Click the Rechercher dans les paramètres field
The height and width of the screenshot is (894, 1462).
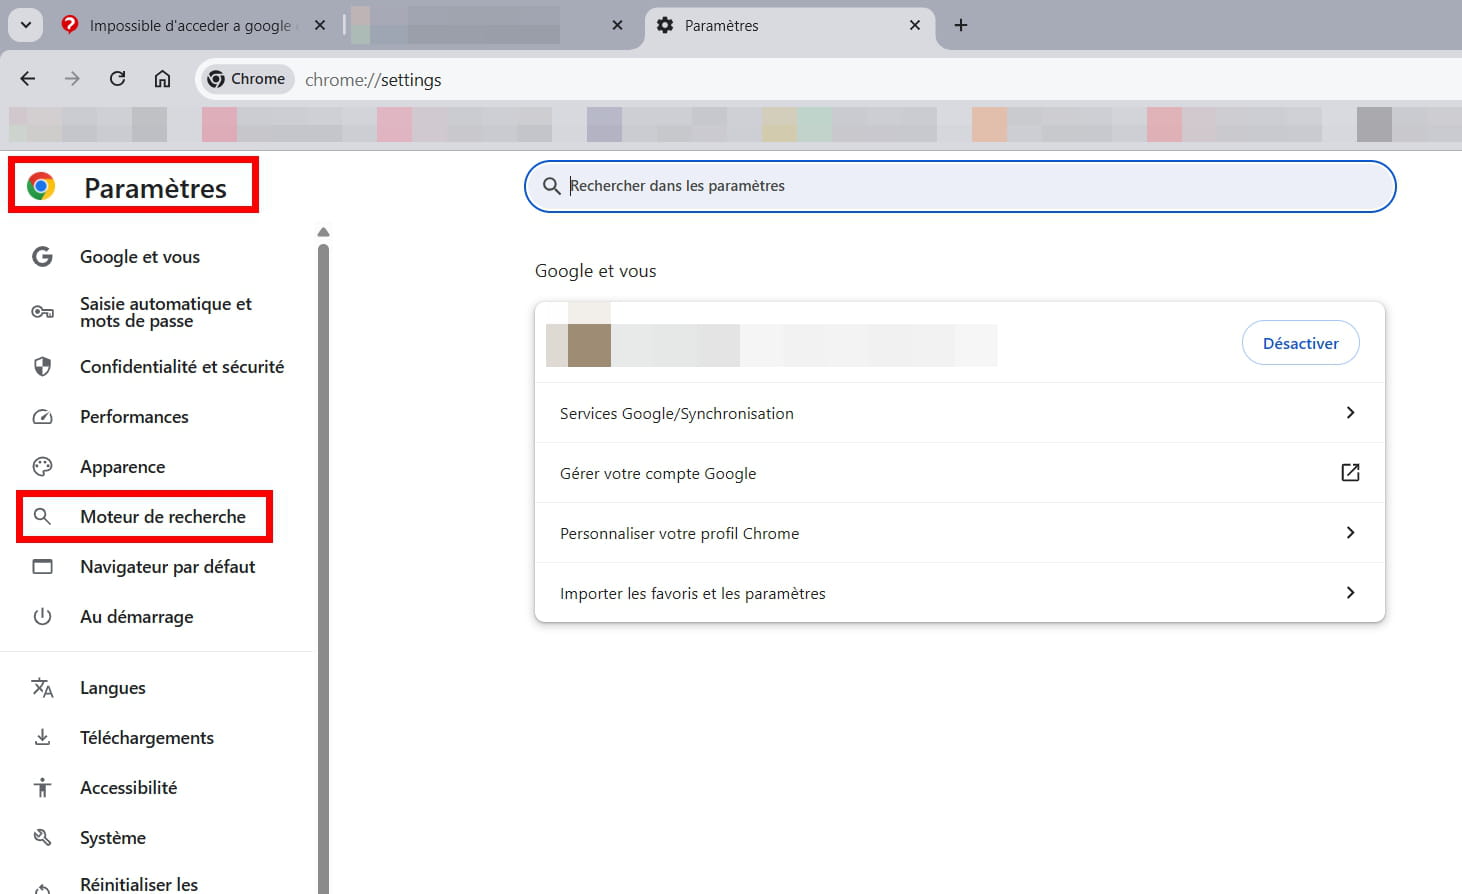point(960,186)
